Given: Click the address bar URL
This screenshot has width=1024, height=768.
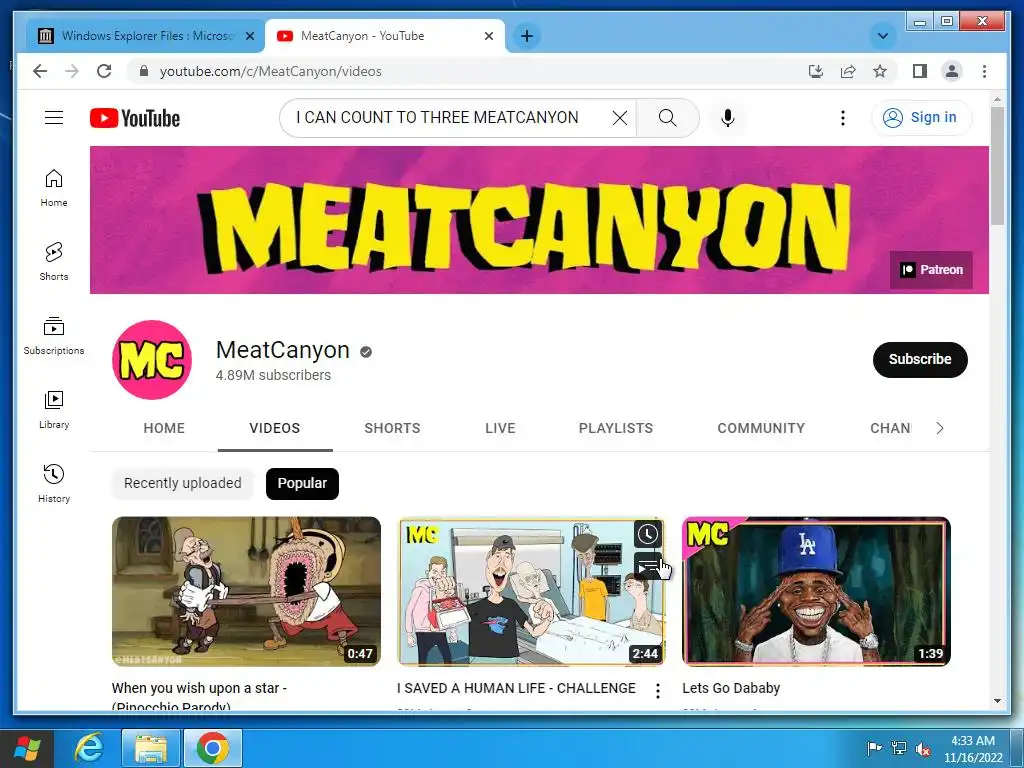Looking at the screenshot, I should pyautogui.click(x=270, y=71).
